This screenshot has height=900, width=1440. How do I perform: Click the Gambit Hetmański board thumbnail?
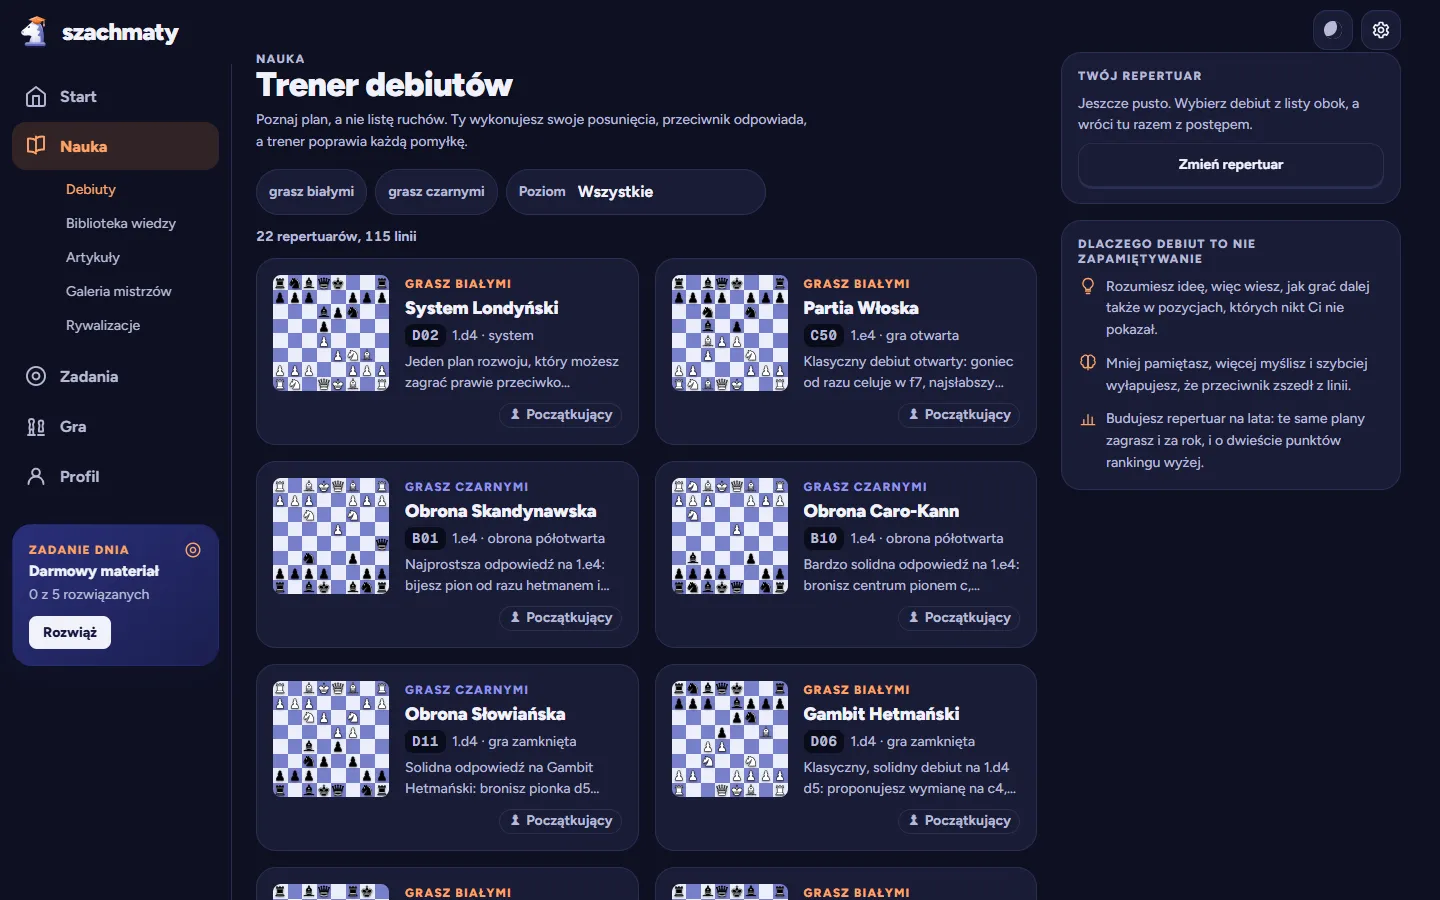coord(730,739)
